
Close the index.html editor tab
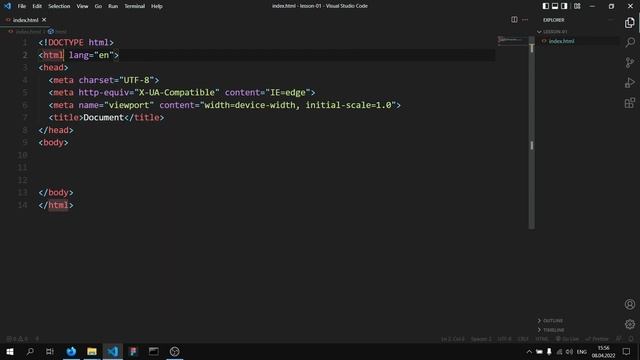(44, 20)
